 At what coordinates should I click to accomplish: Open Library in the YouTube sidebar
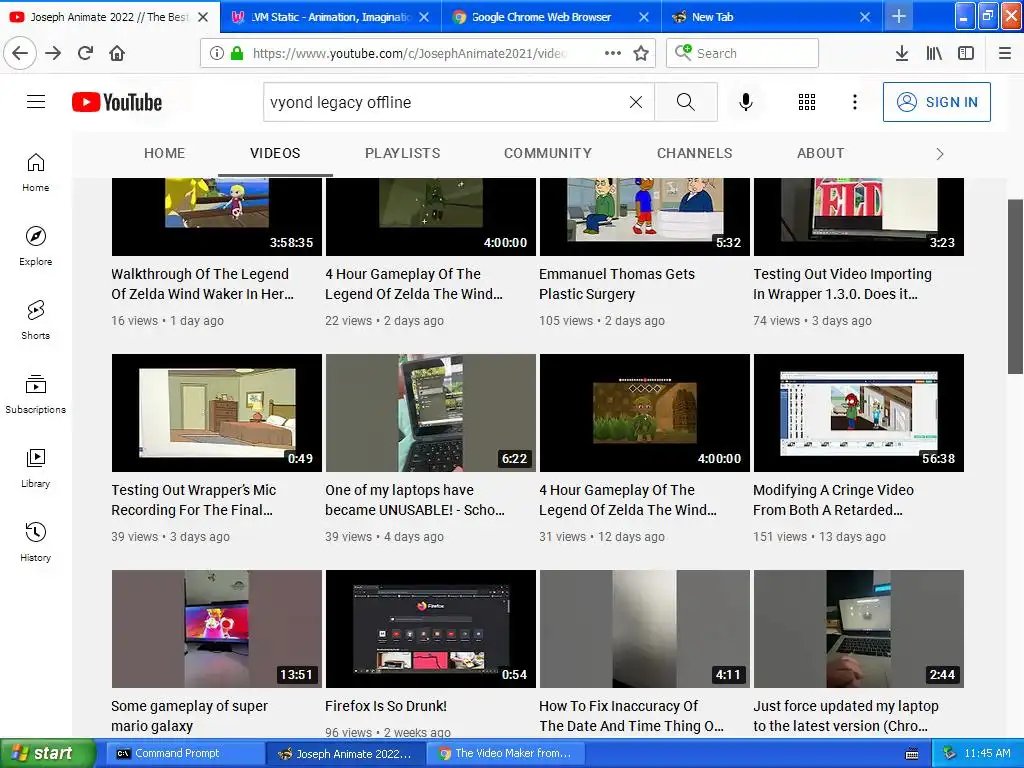click(x=36, y=468)
